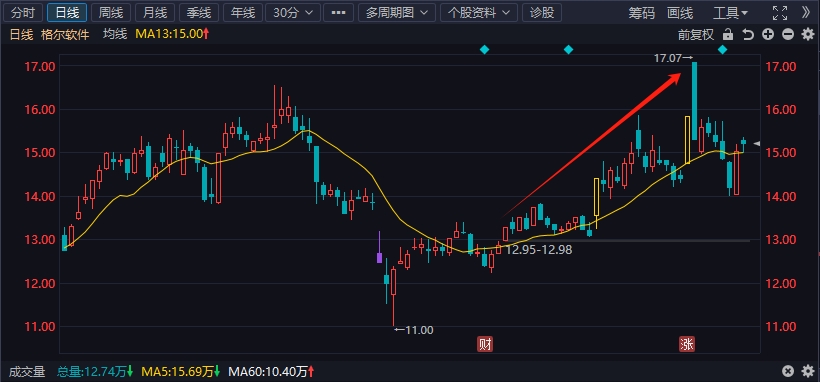Screen dimensions: 820x382
Task: Click the 财 financial report marker
Action: (x=485, y=344)
